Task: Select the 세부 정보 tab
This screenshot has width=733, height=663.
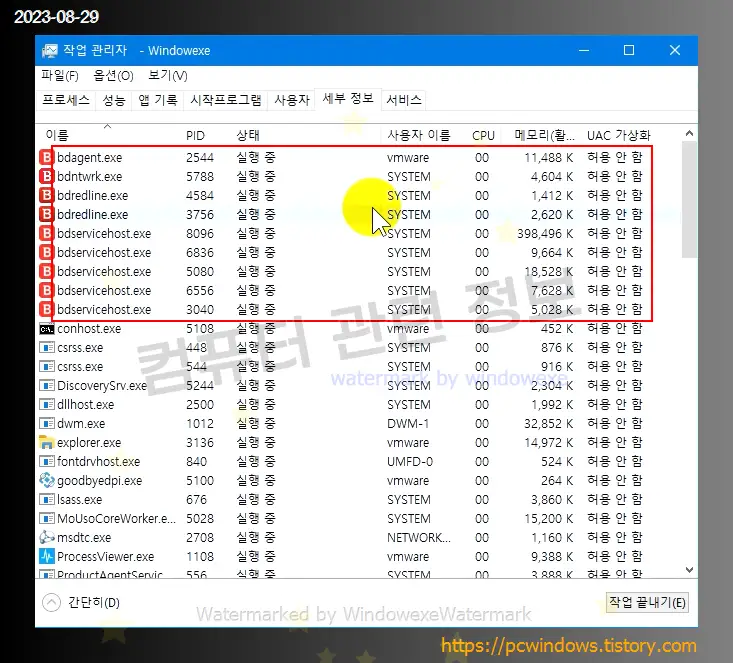Action: coord(348,99)
